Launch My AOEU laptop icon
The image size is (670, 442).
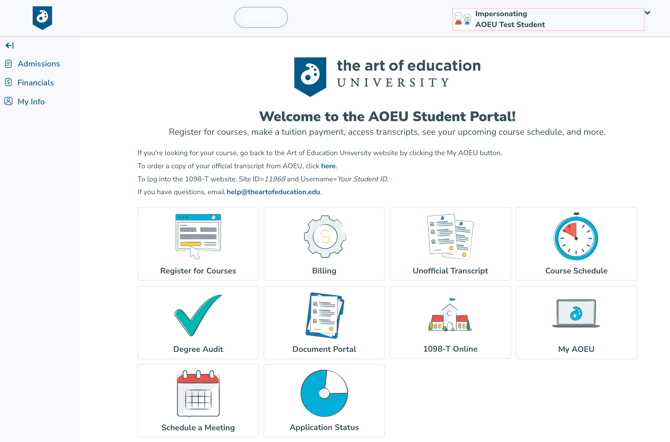pyautogui.click(x=576, y=314)
